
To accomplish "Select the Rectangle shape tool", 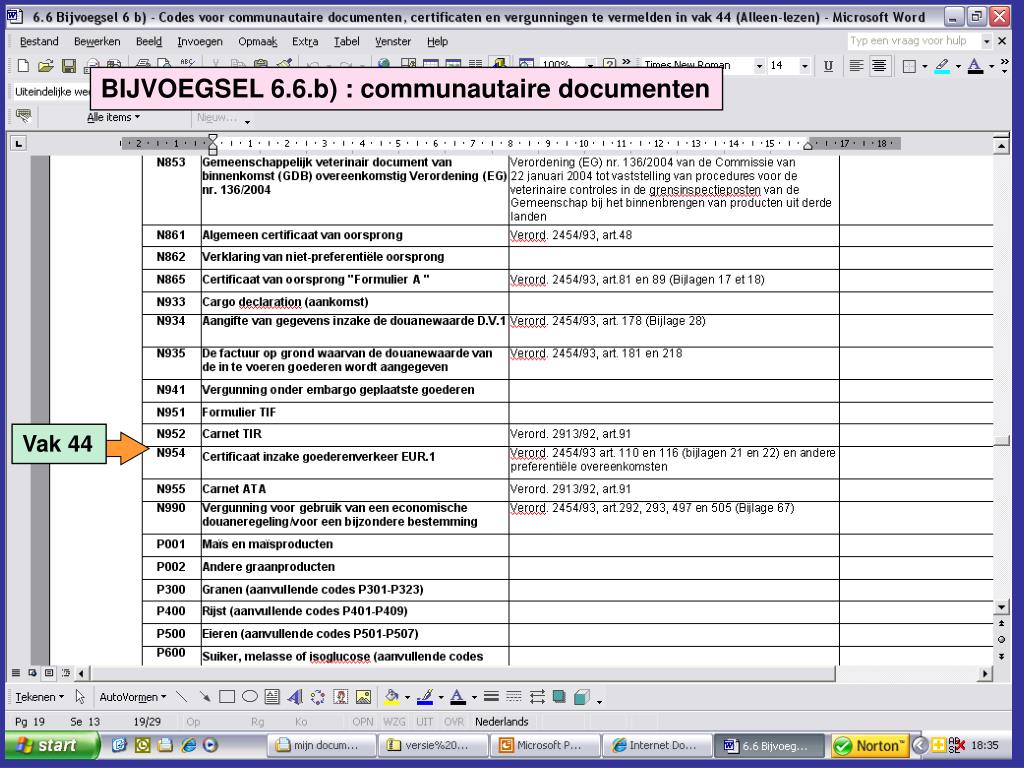I will tap(227, 697).
